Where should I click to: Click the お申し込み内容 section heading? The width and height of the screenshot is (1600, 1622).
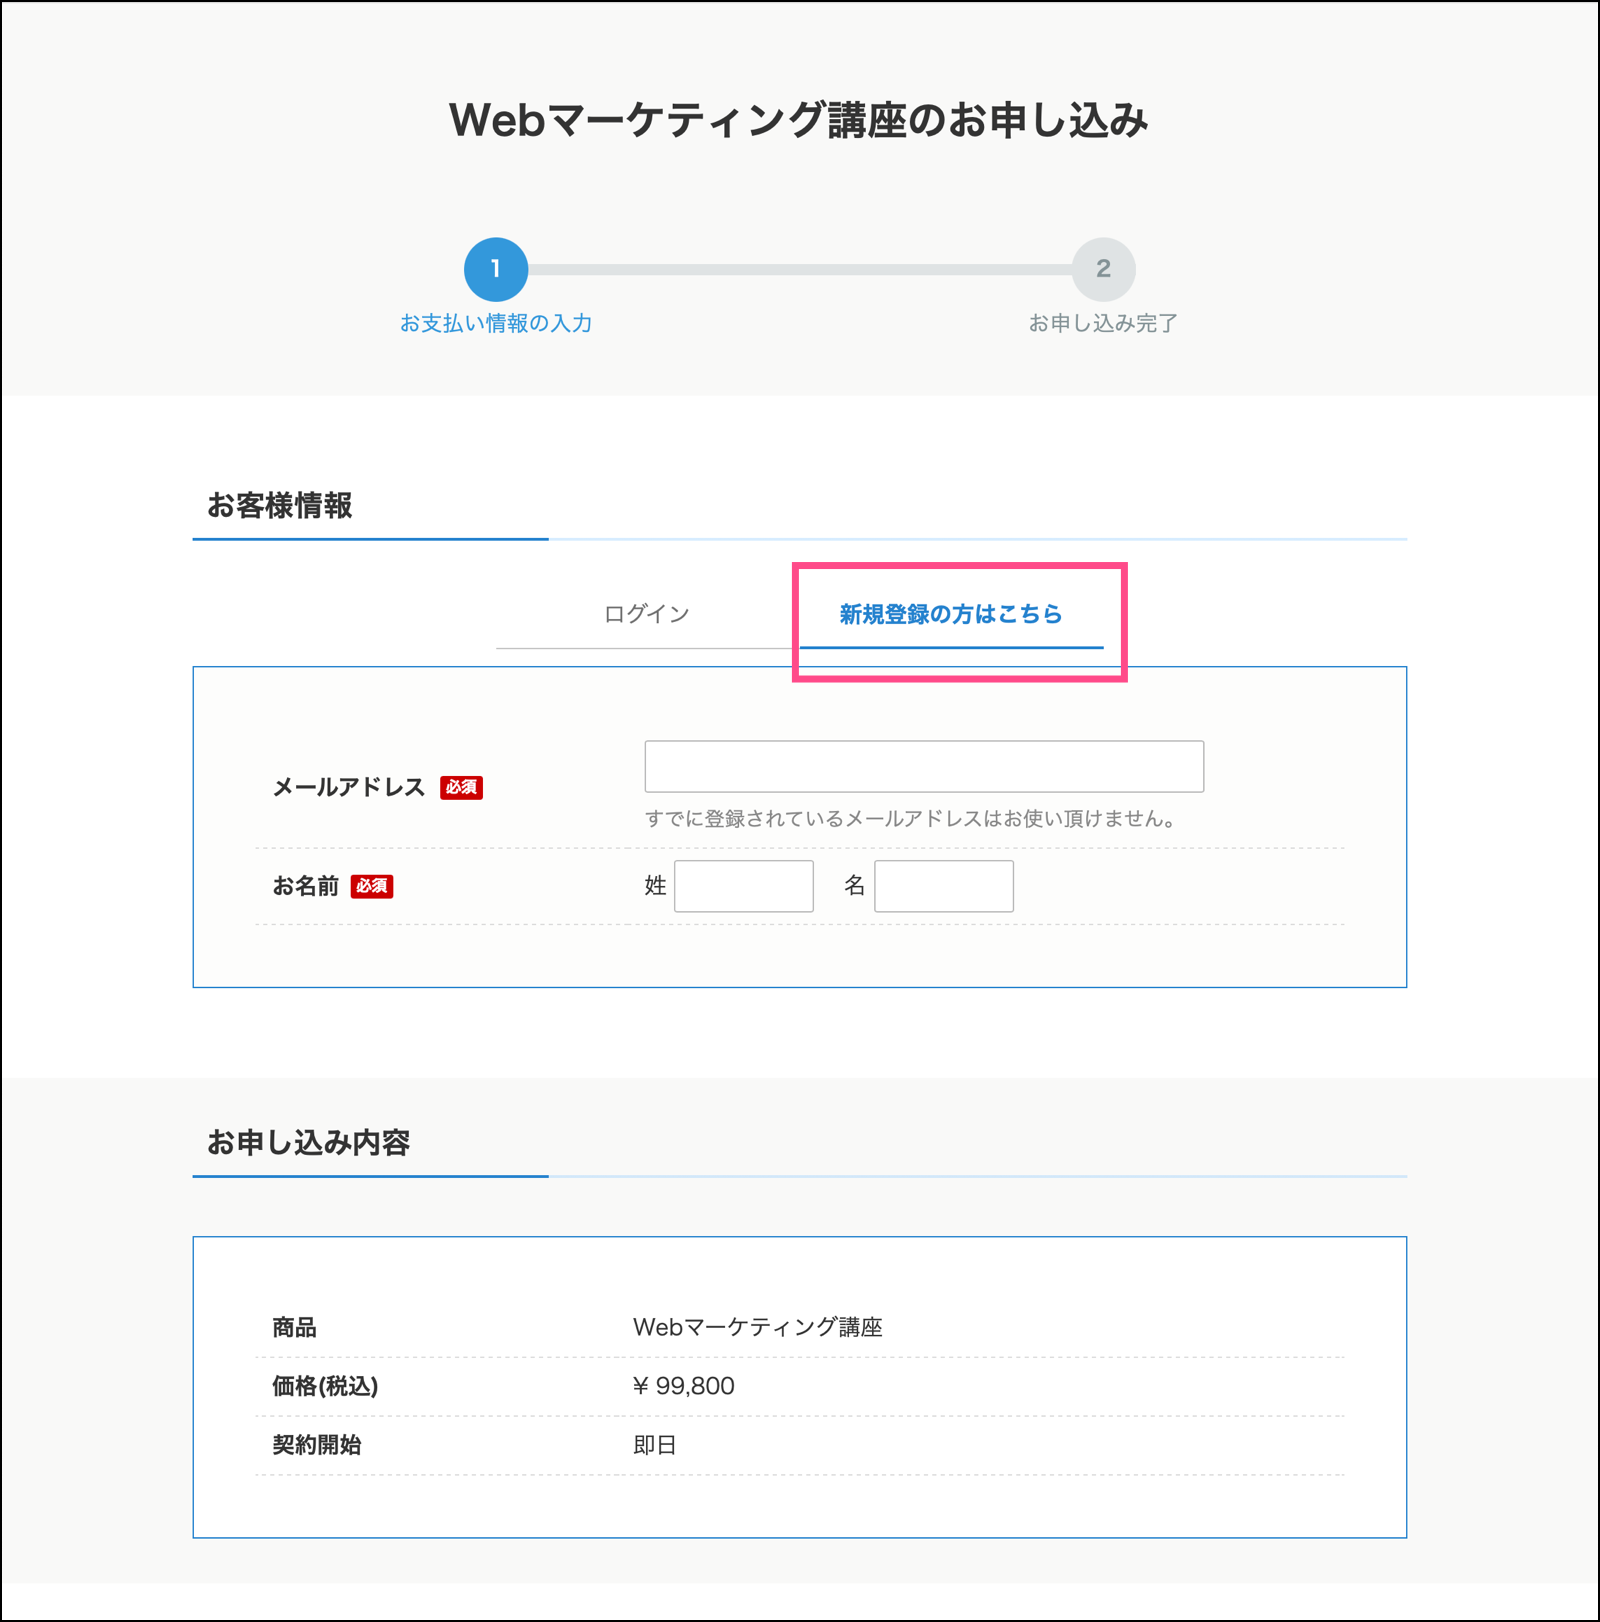click(308, 1143)
